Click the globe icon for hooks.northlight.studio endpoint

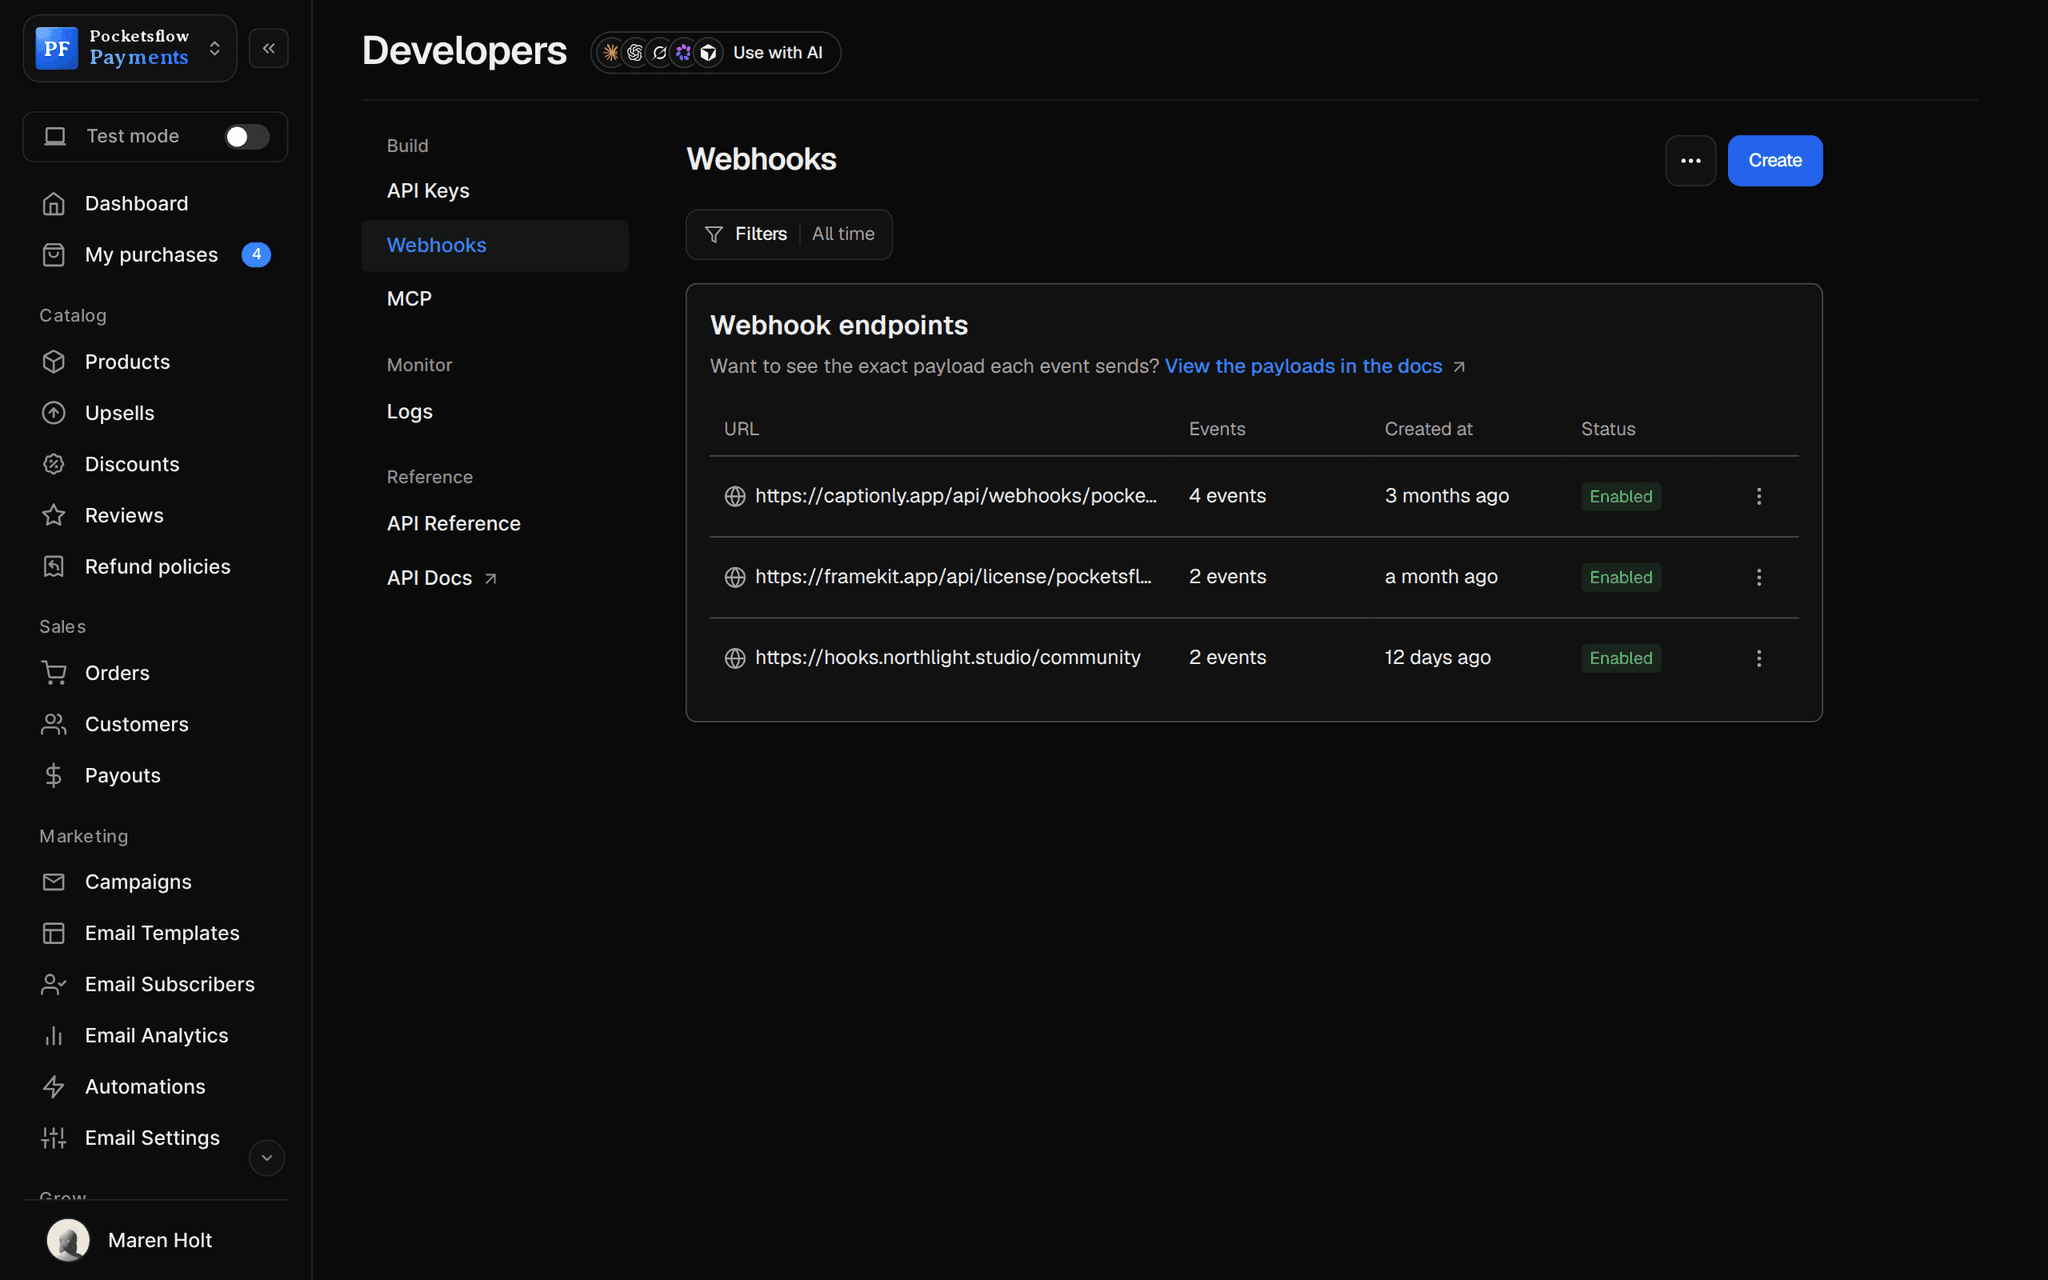(735, 658)
